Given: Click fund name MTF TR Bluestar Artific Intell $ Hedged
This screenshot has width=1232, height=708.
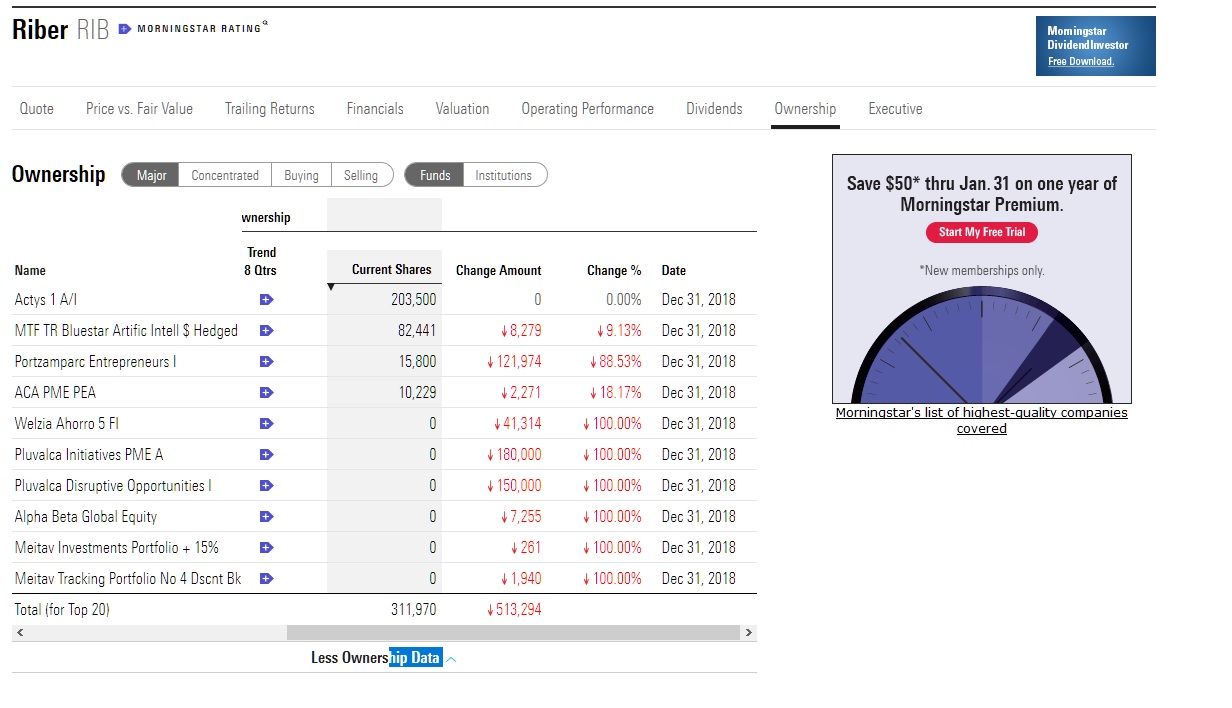Looking at the screenshot, I should 126,330.
